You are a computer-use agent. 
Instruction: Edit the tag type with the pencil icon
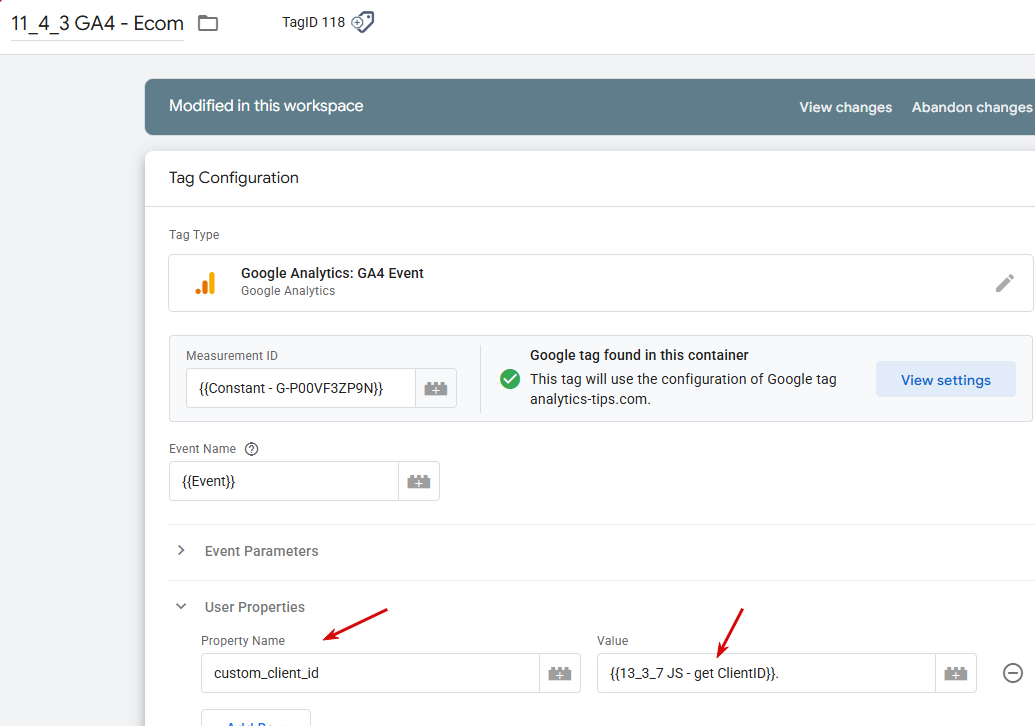[1005, 283]
